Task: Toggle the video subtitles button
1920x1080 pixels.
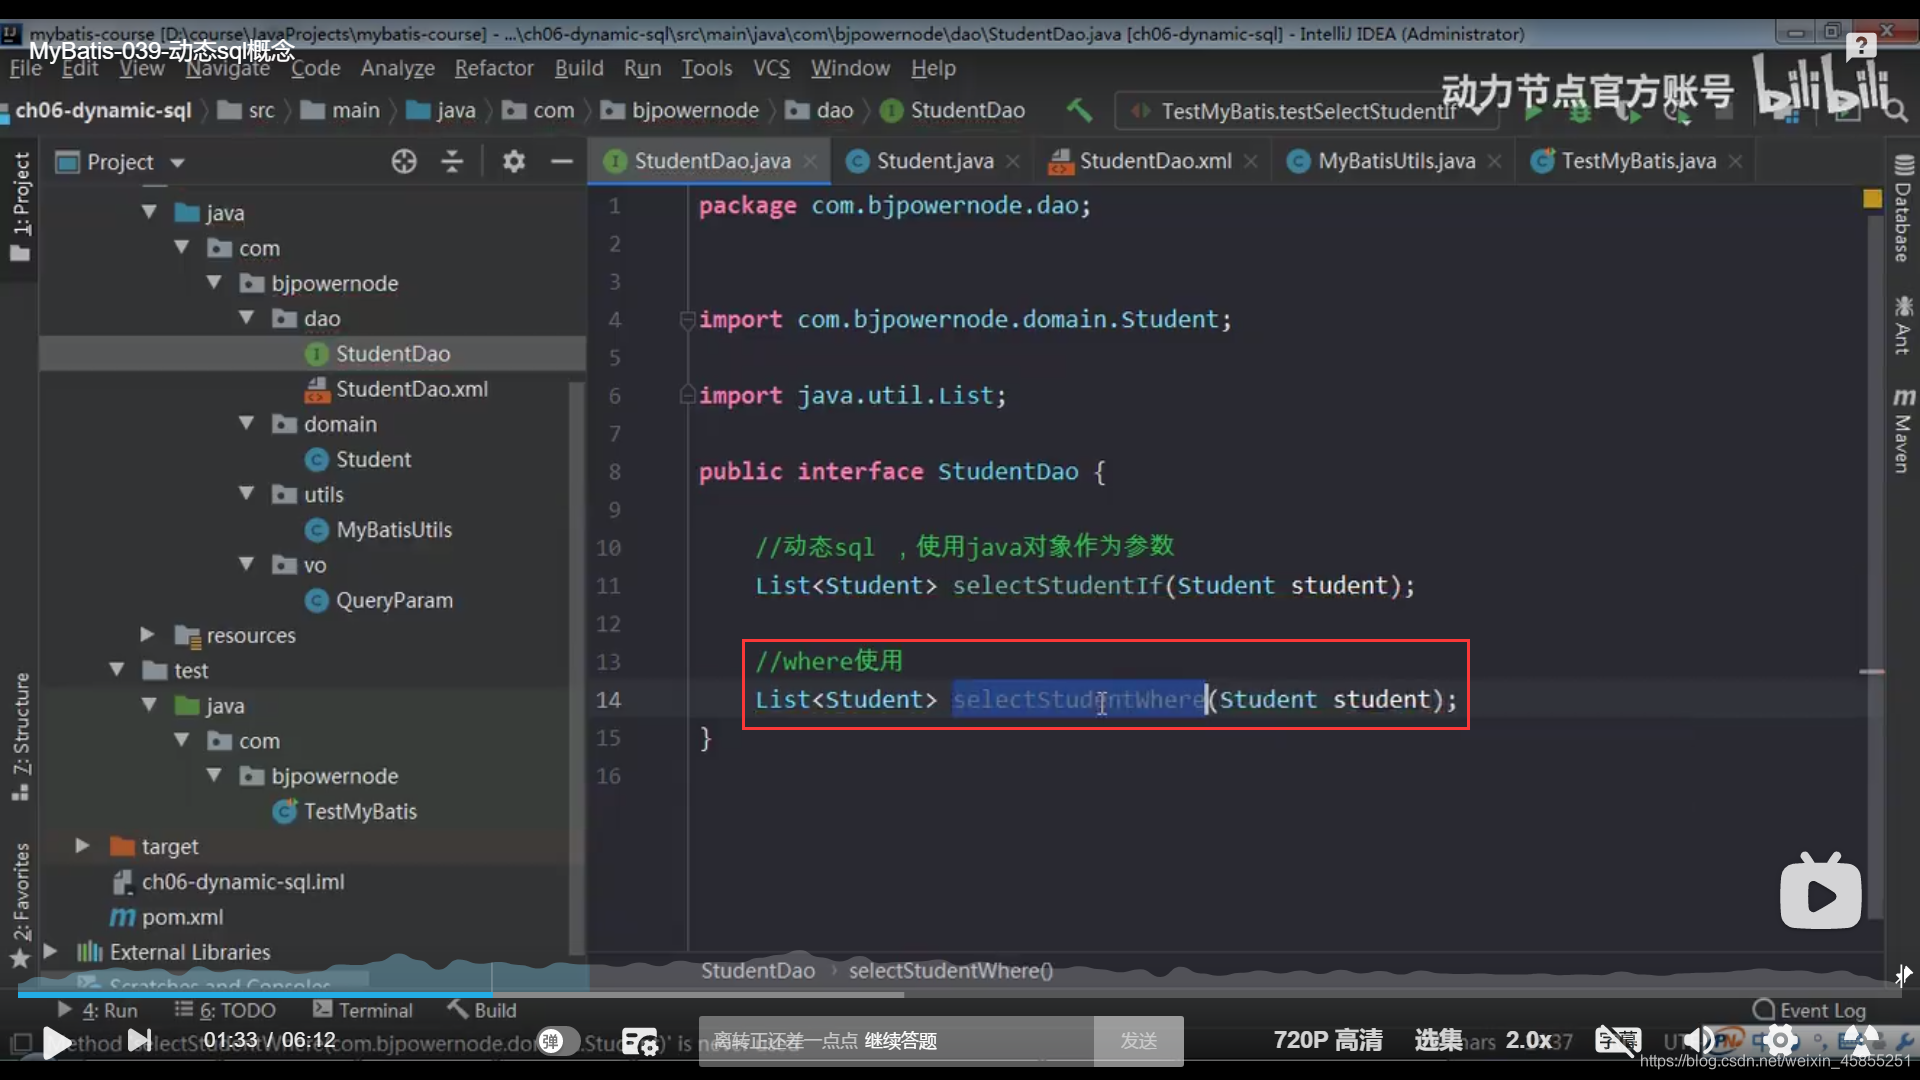Action: point(1618,1041)
